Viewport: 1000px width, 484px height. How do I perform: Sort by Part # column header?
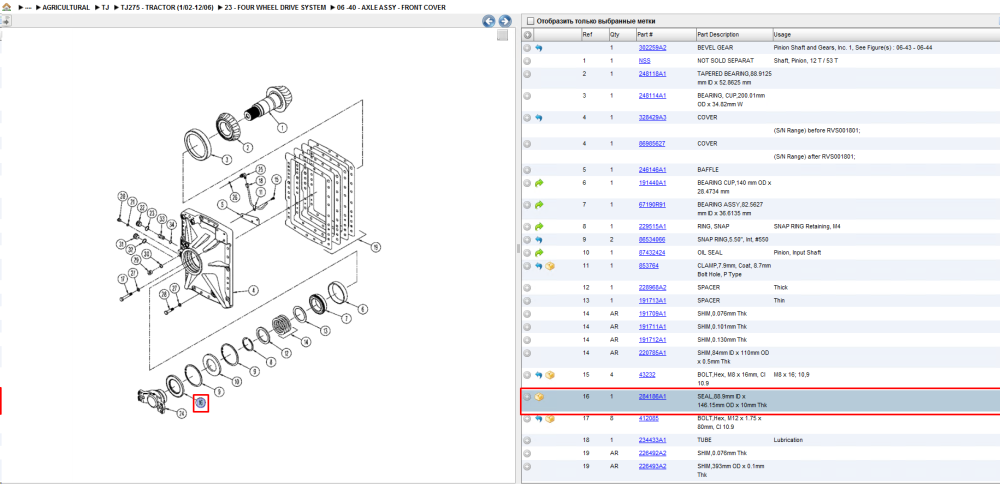(x=645, y=34)
